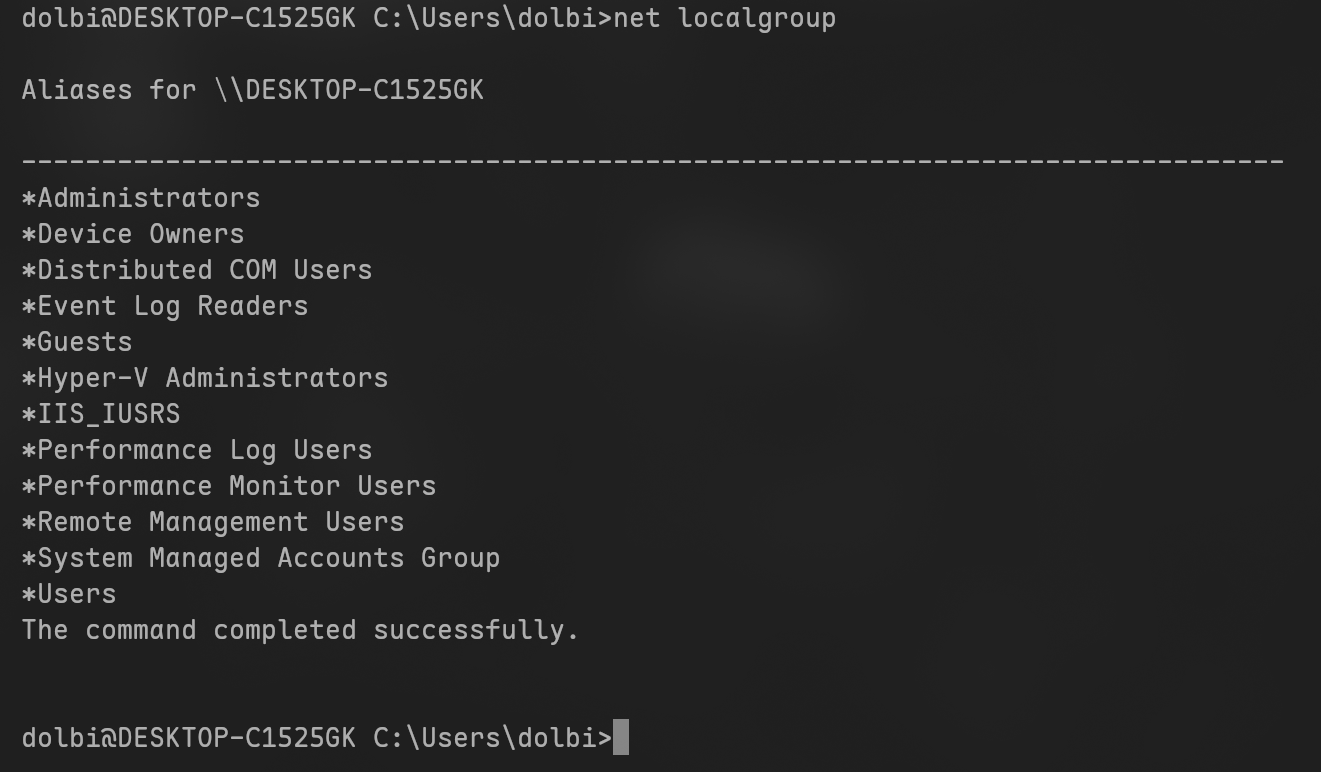
Task: Click the "Aliases for \\DESKTOP-C1525GK" header line
Action: click(x=252, y=90)
